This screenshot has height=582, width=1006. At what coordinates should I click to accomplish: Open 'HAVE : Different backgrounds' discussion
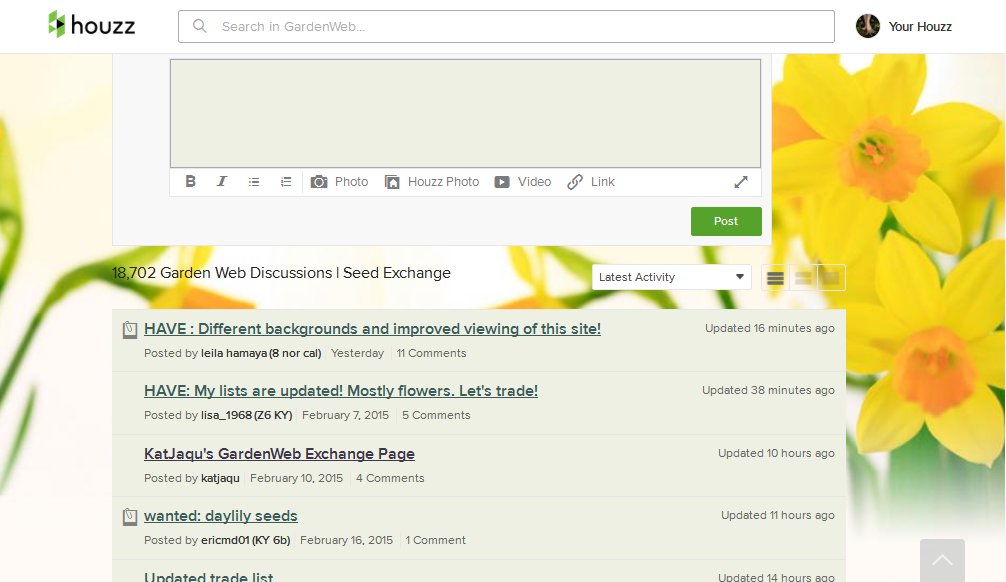(x=372, y=329)
